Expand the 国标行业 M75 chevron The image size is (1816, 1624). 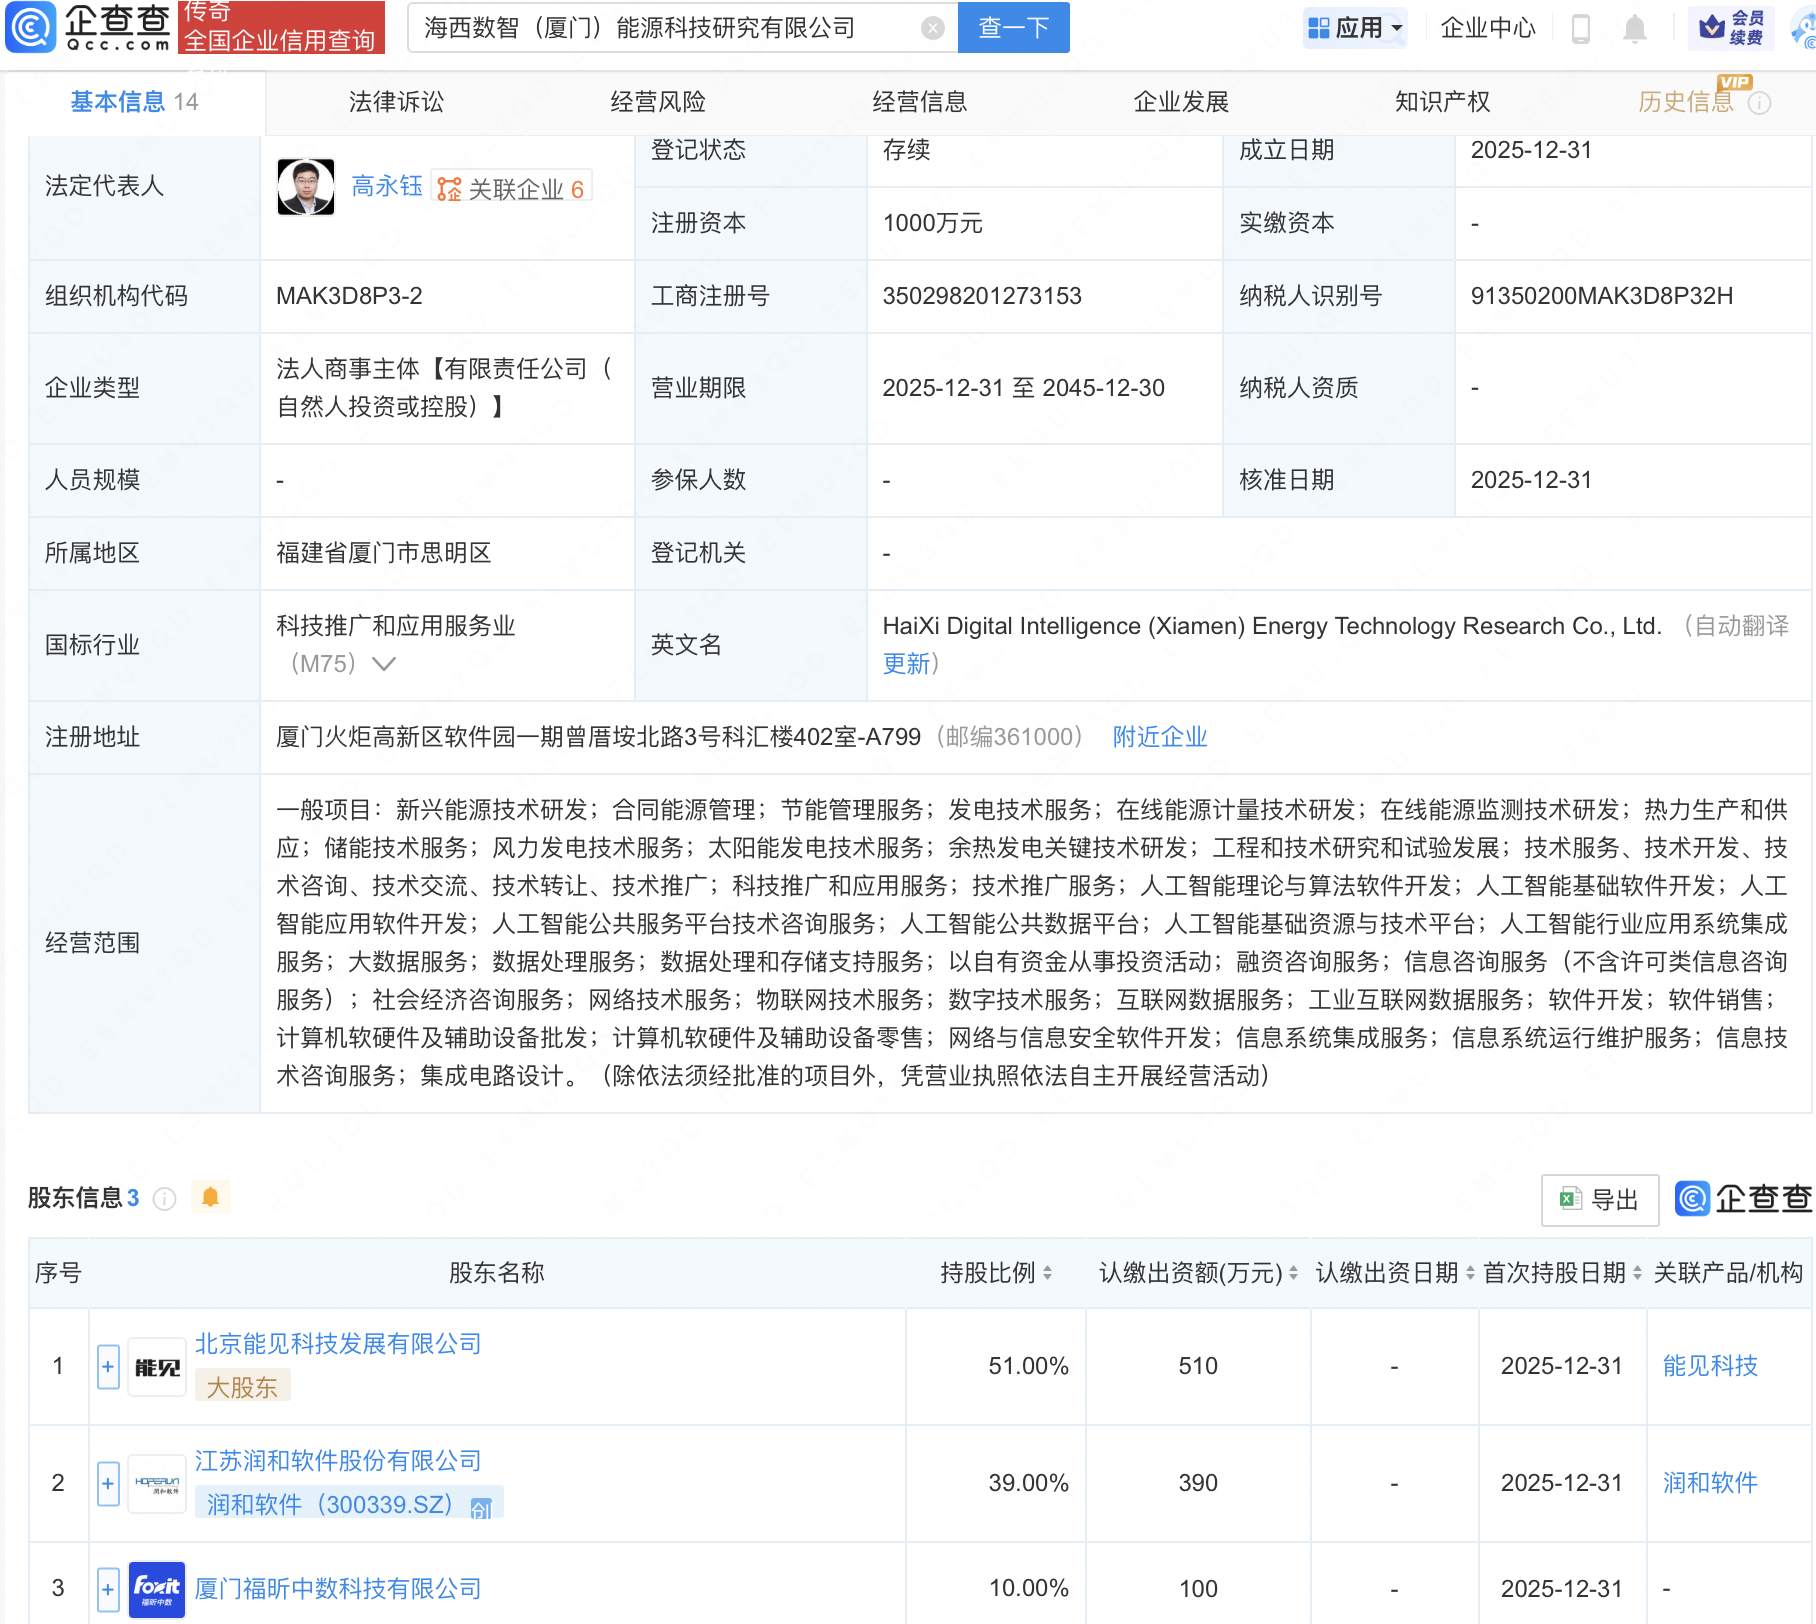384,664
